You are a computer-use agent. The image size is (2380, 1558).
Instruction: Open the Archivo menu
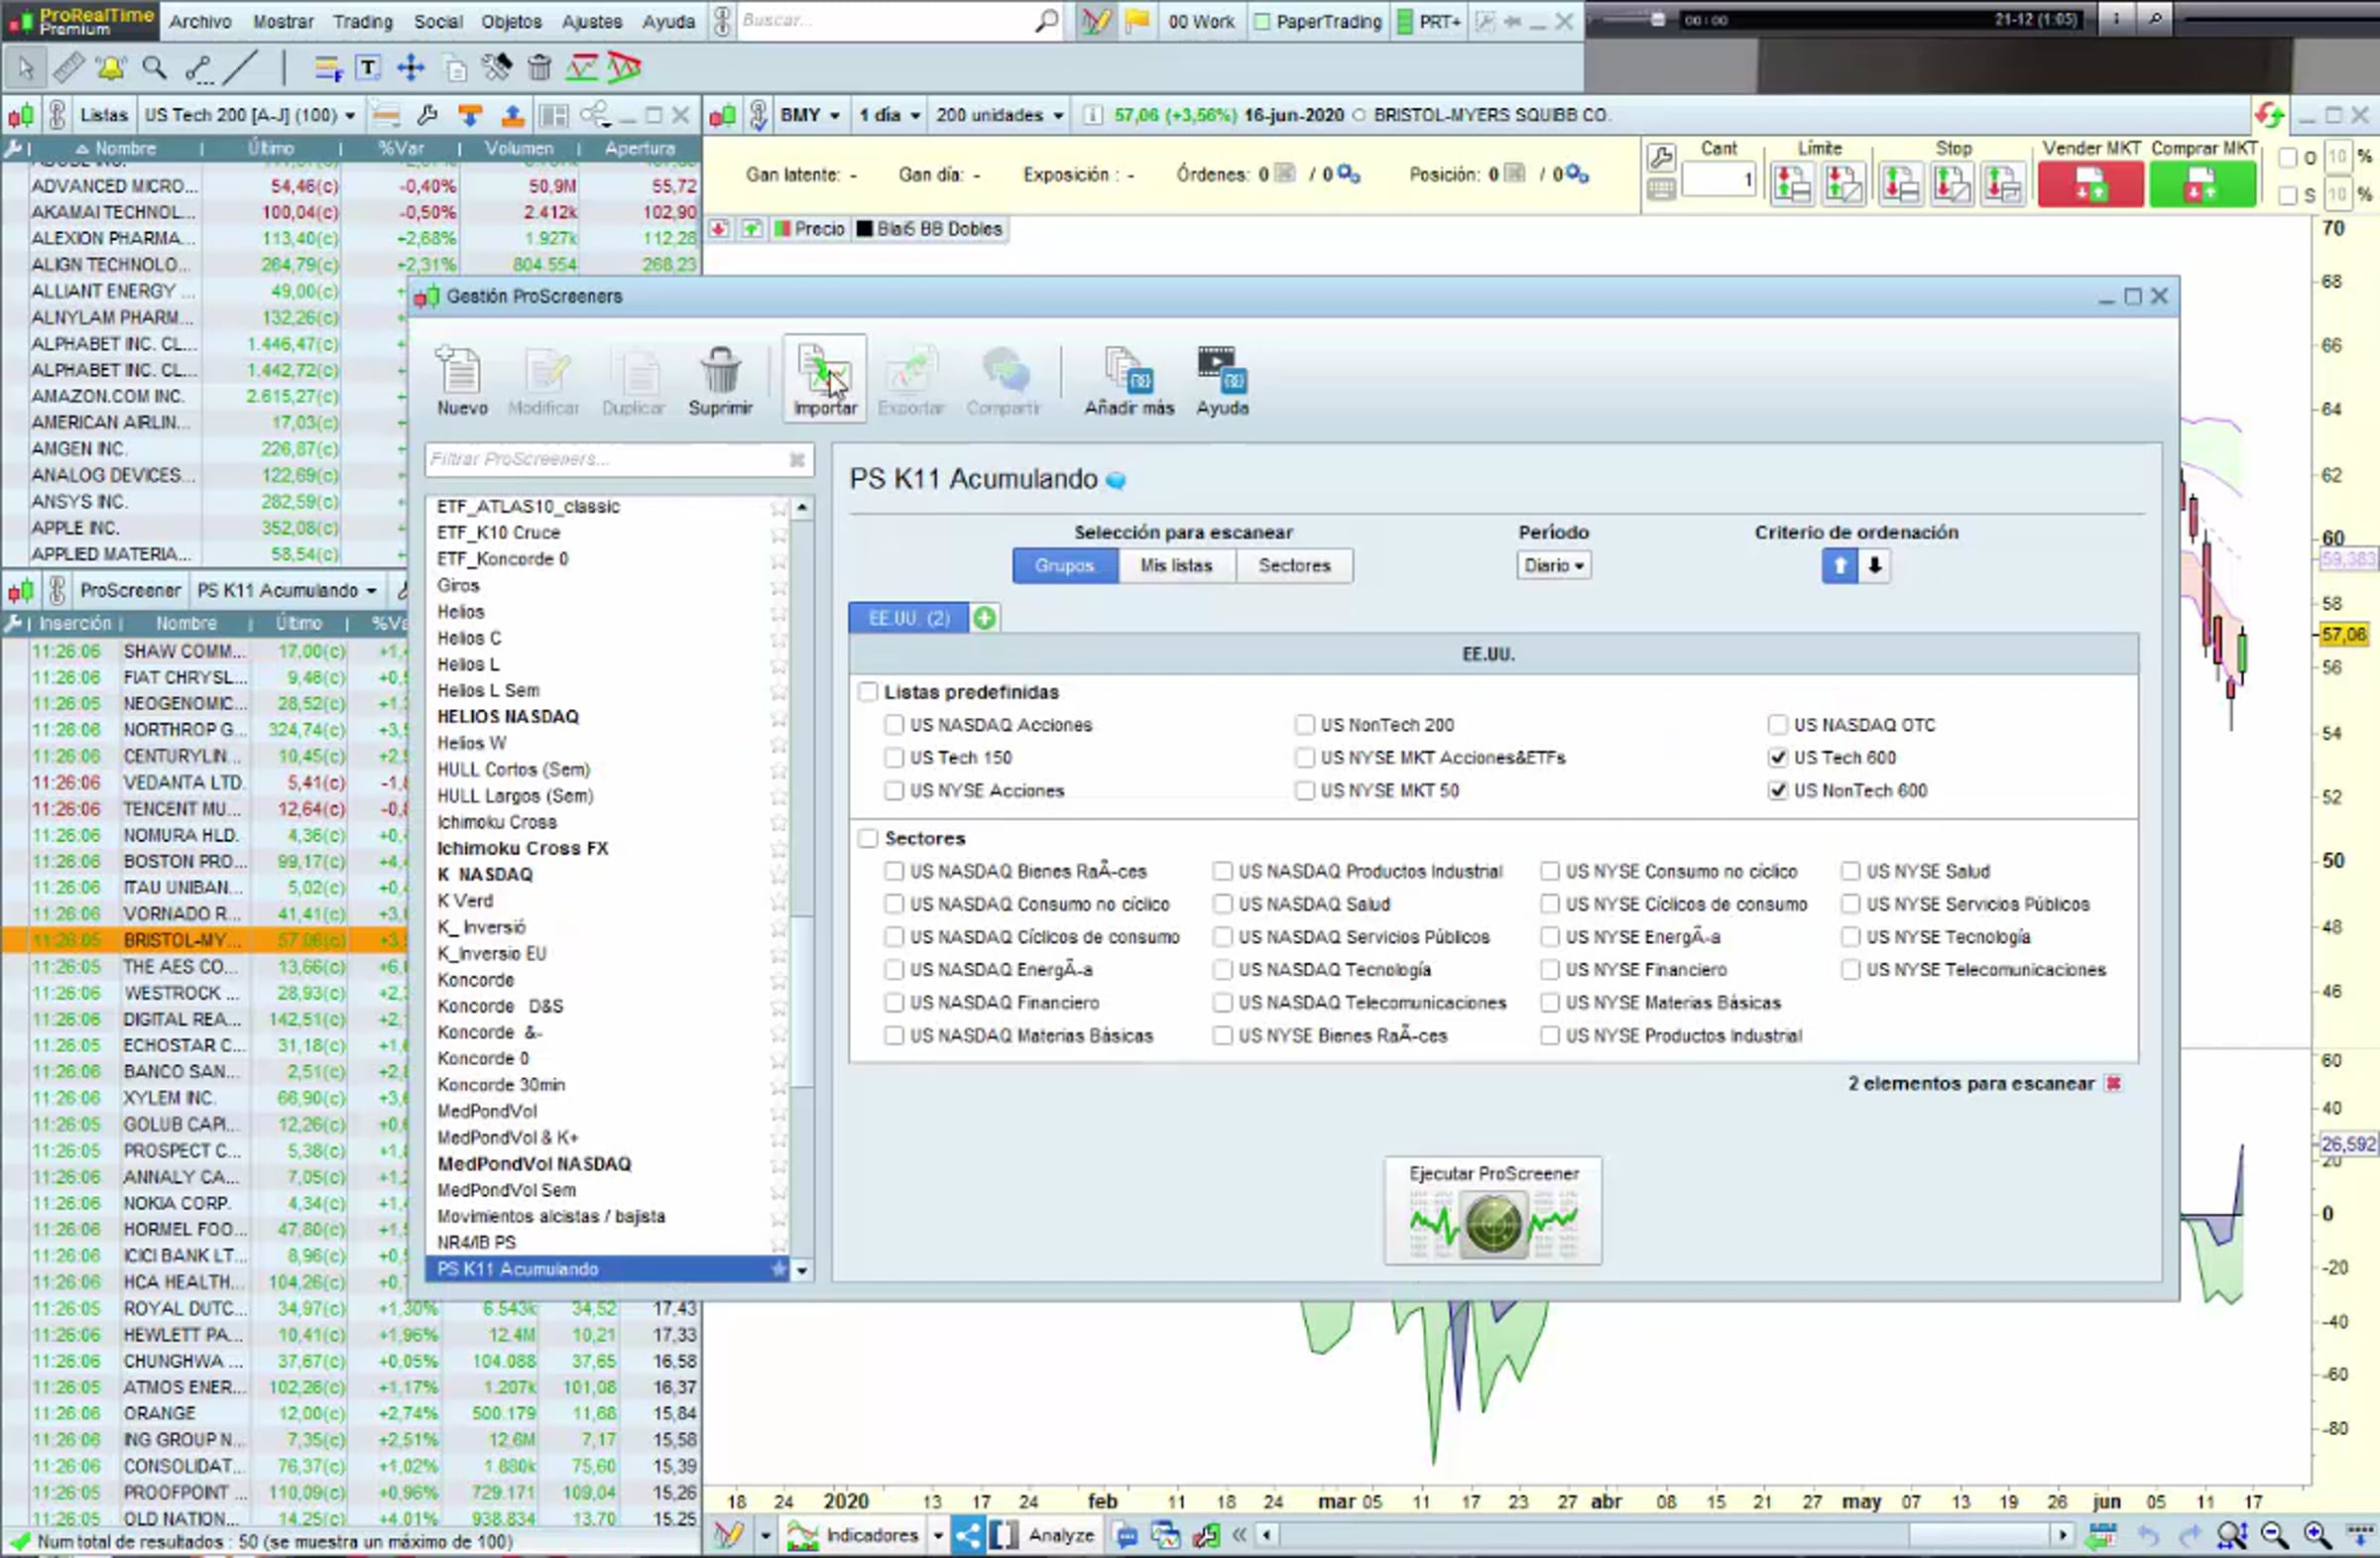pos(200,21)
